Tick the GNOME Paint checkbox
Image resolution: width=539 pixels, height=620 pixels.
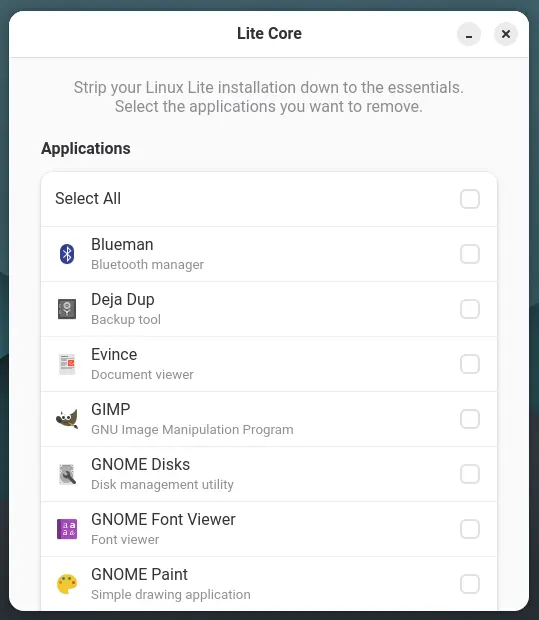point(470,584)
